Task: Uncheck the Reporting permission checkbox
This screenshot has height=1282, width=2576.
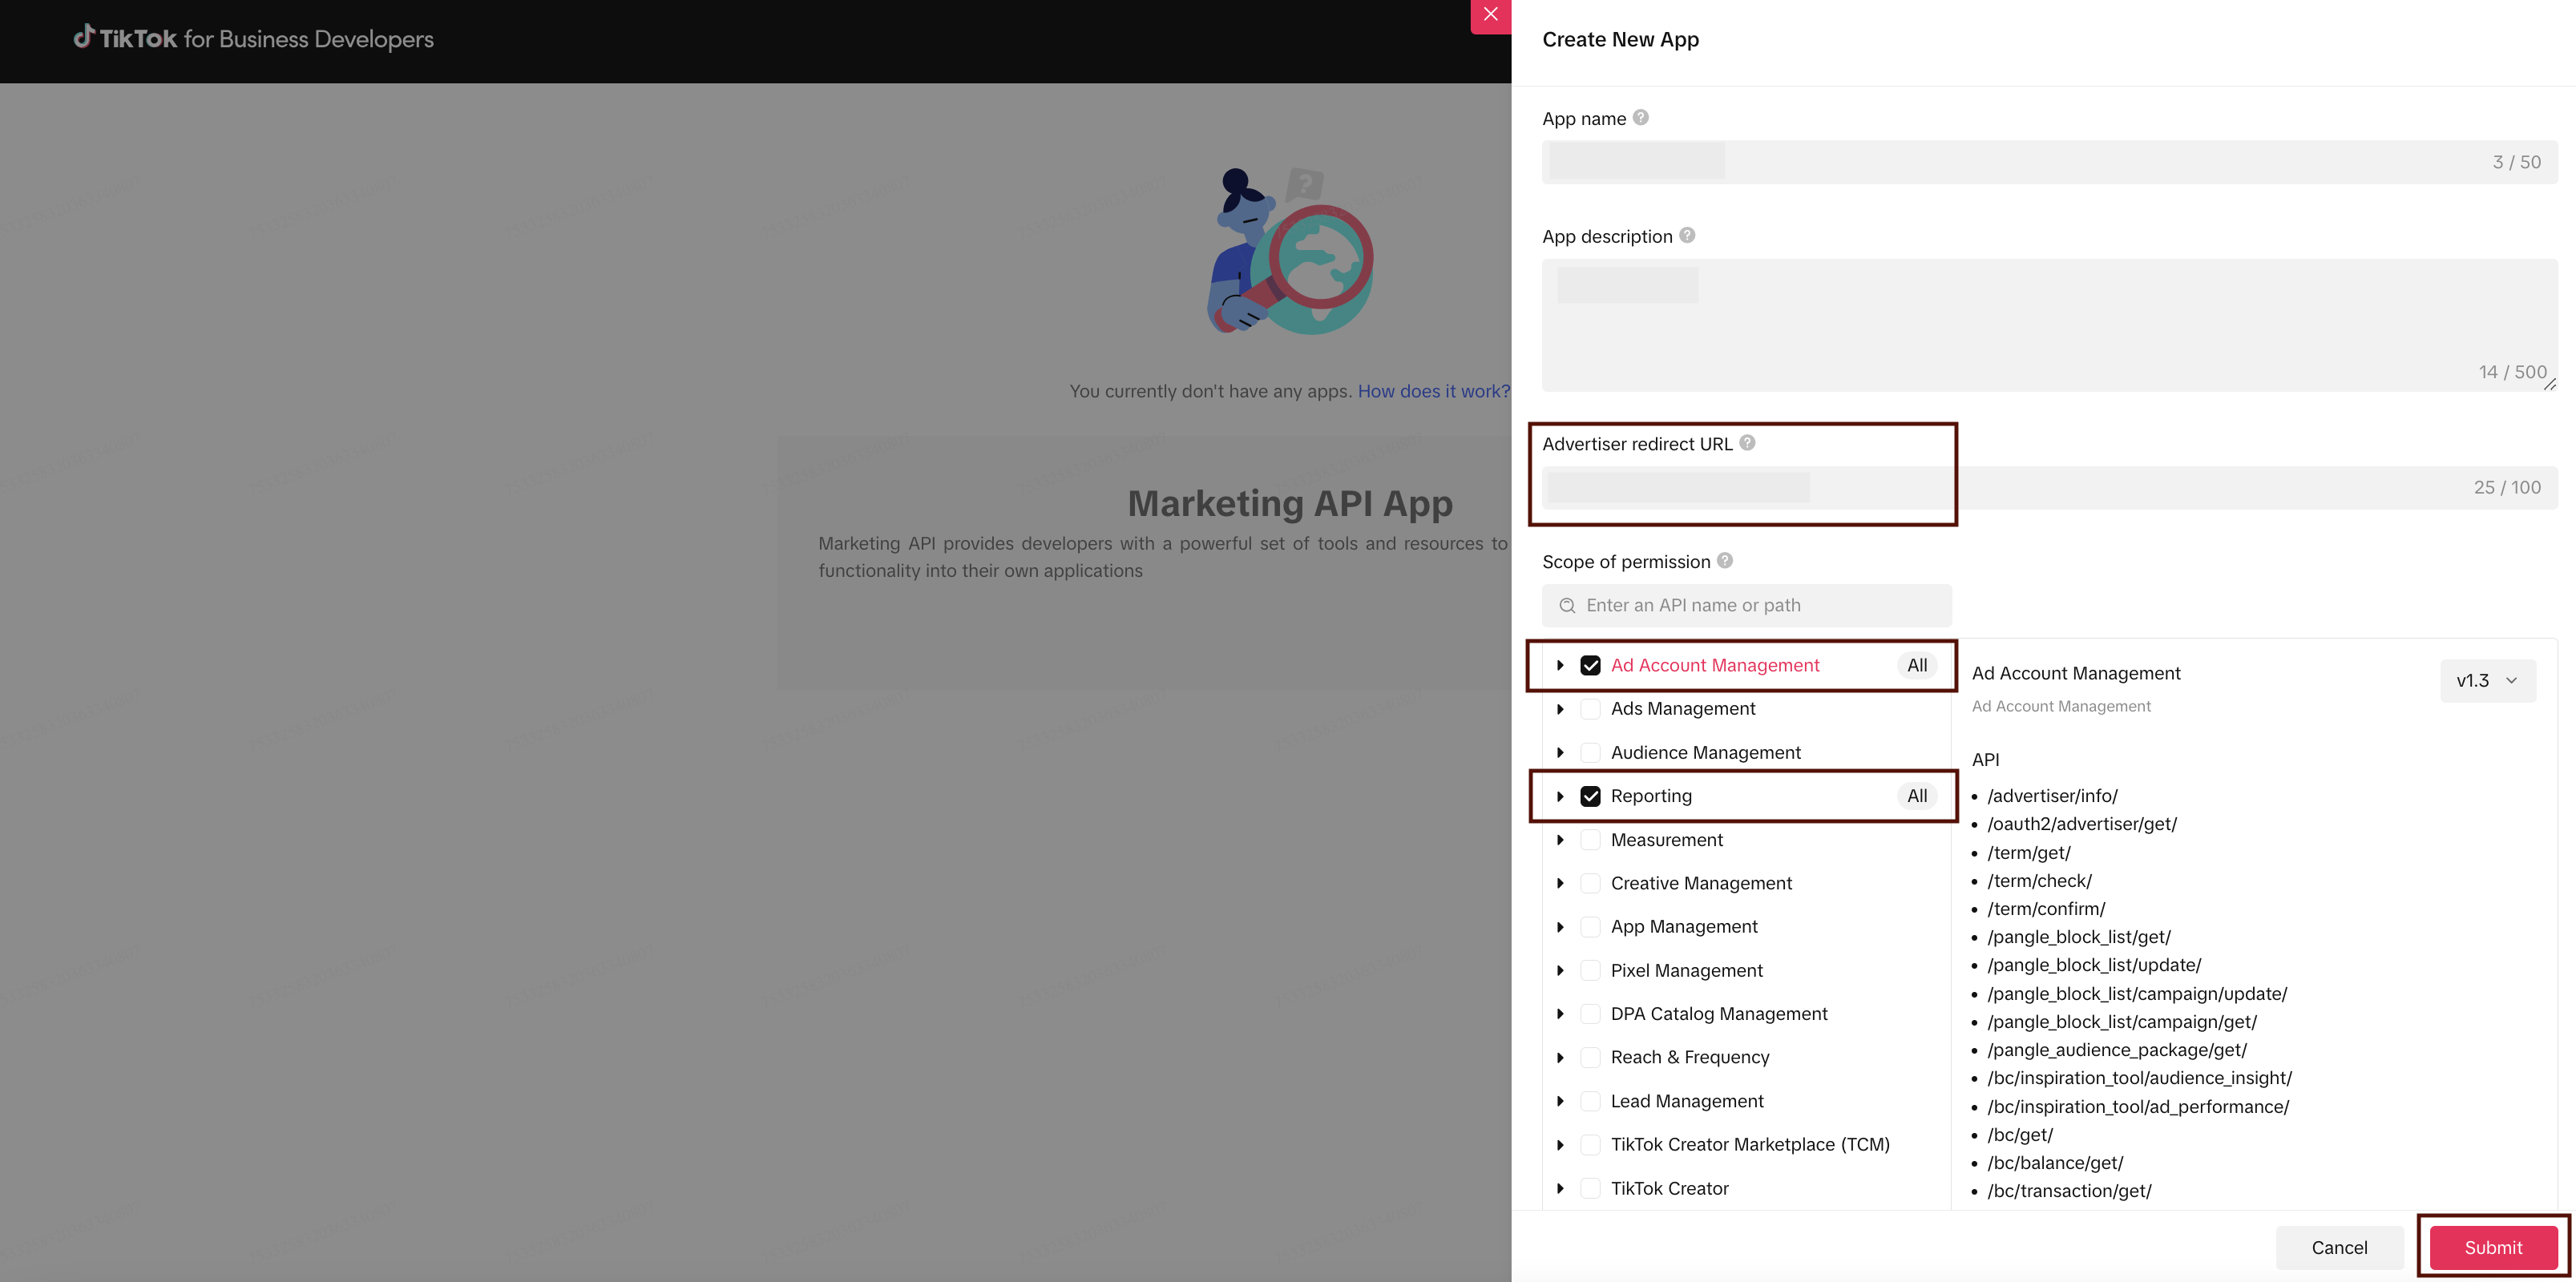Action: click(x=1590, y=797)
